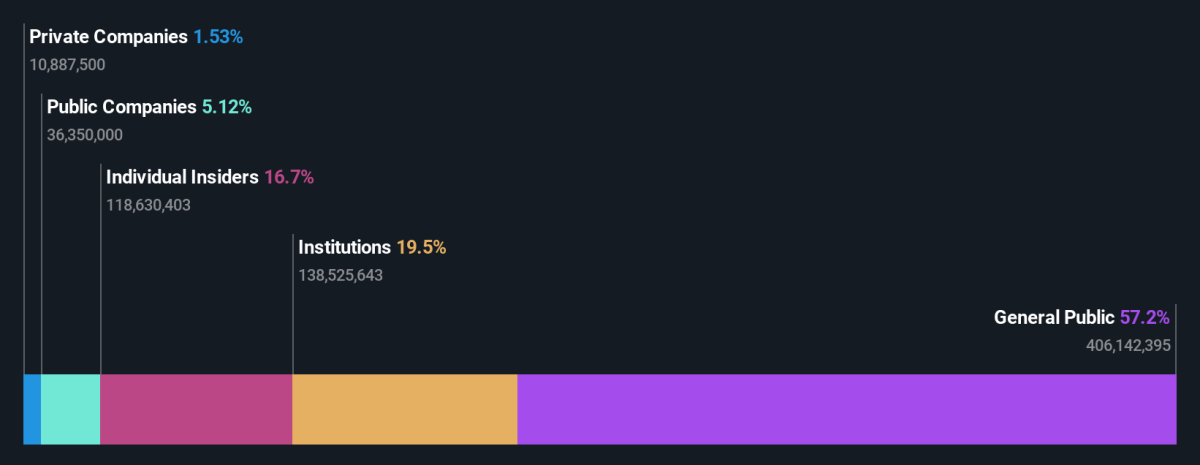This screenshot has width=1200, height=465.
Task: Click the 57.2% percentage value
Action: pyautogui.click(x=1145, y=317)
